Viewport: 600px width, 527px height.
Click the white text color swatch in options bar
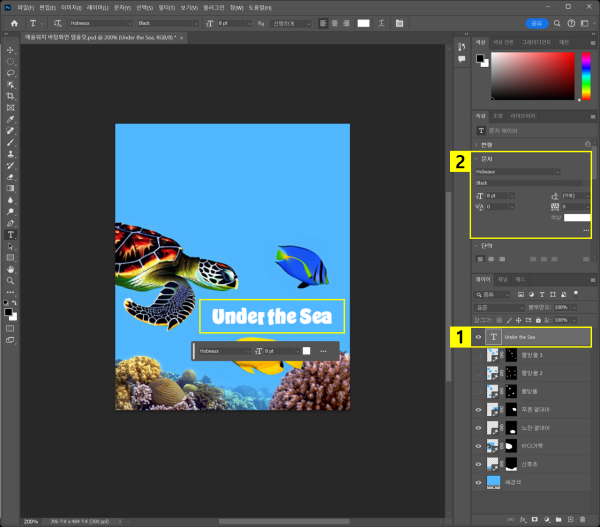tap(364, 22)
